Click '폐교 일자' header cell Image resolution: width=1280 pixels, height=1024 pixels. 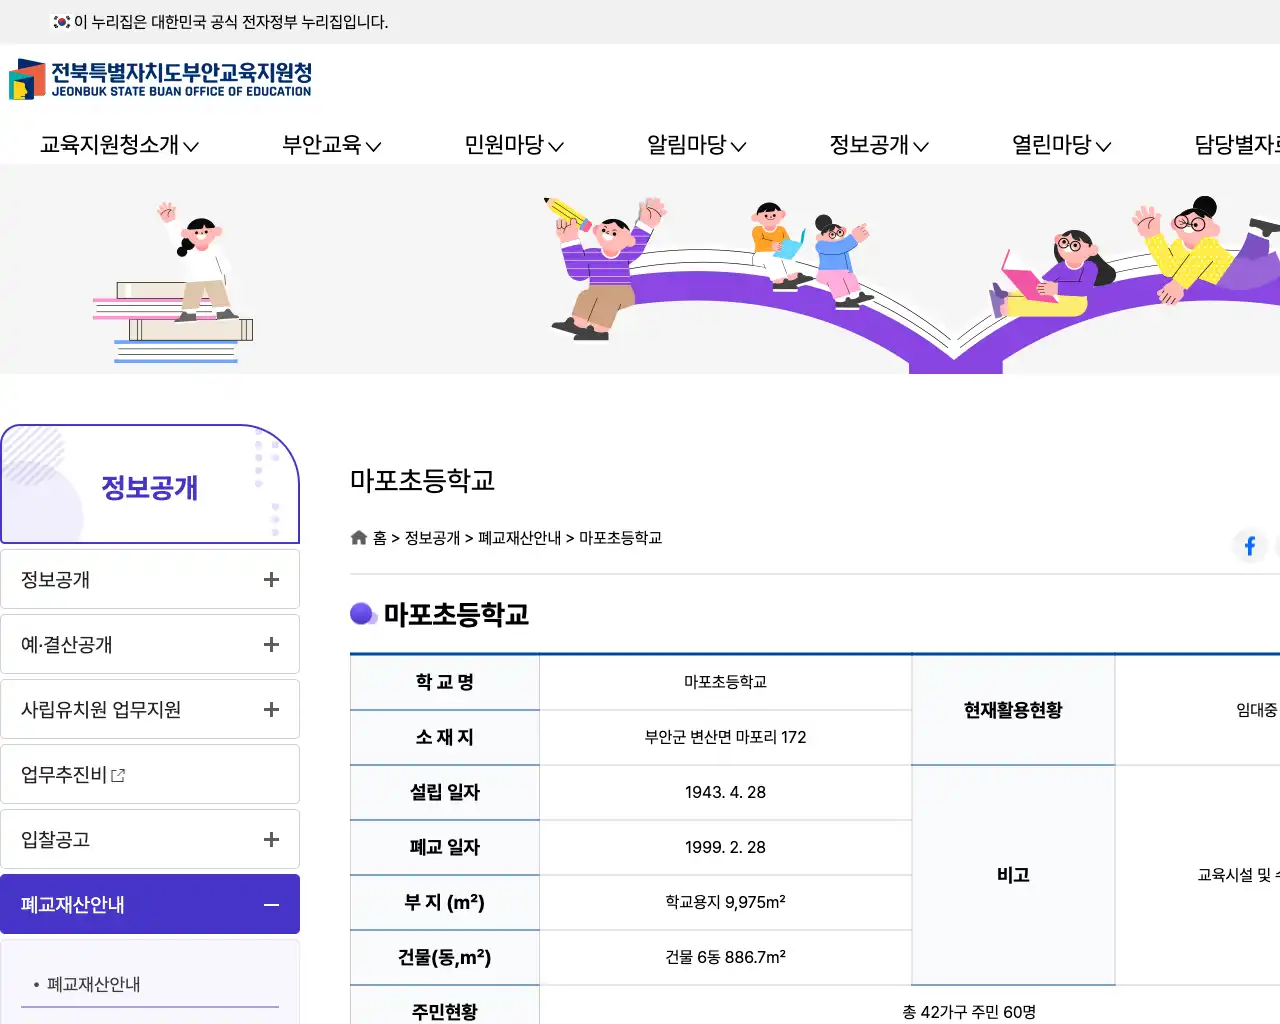click(x=445, y=847)
